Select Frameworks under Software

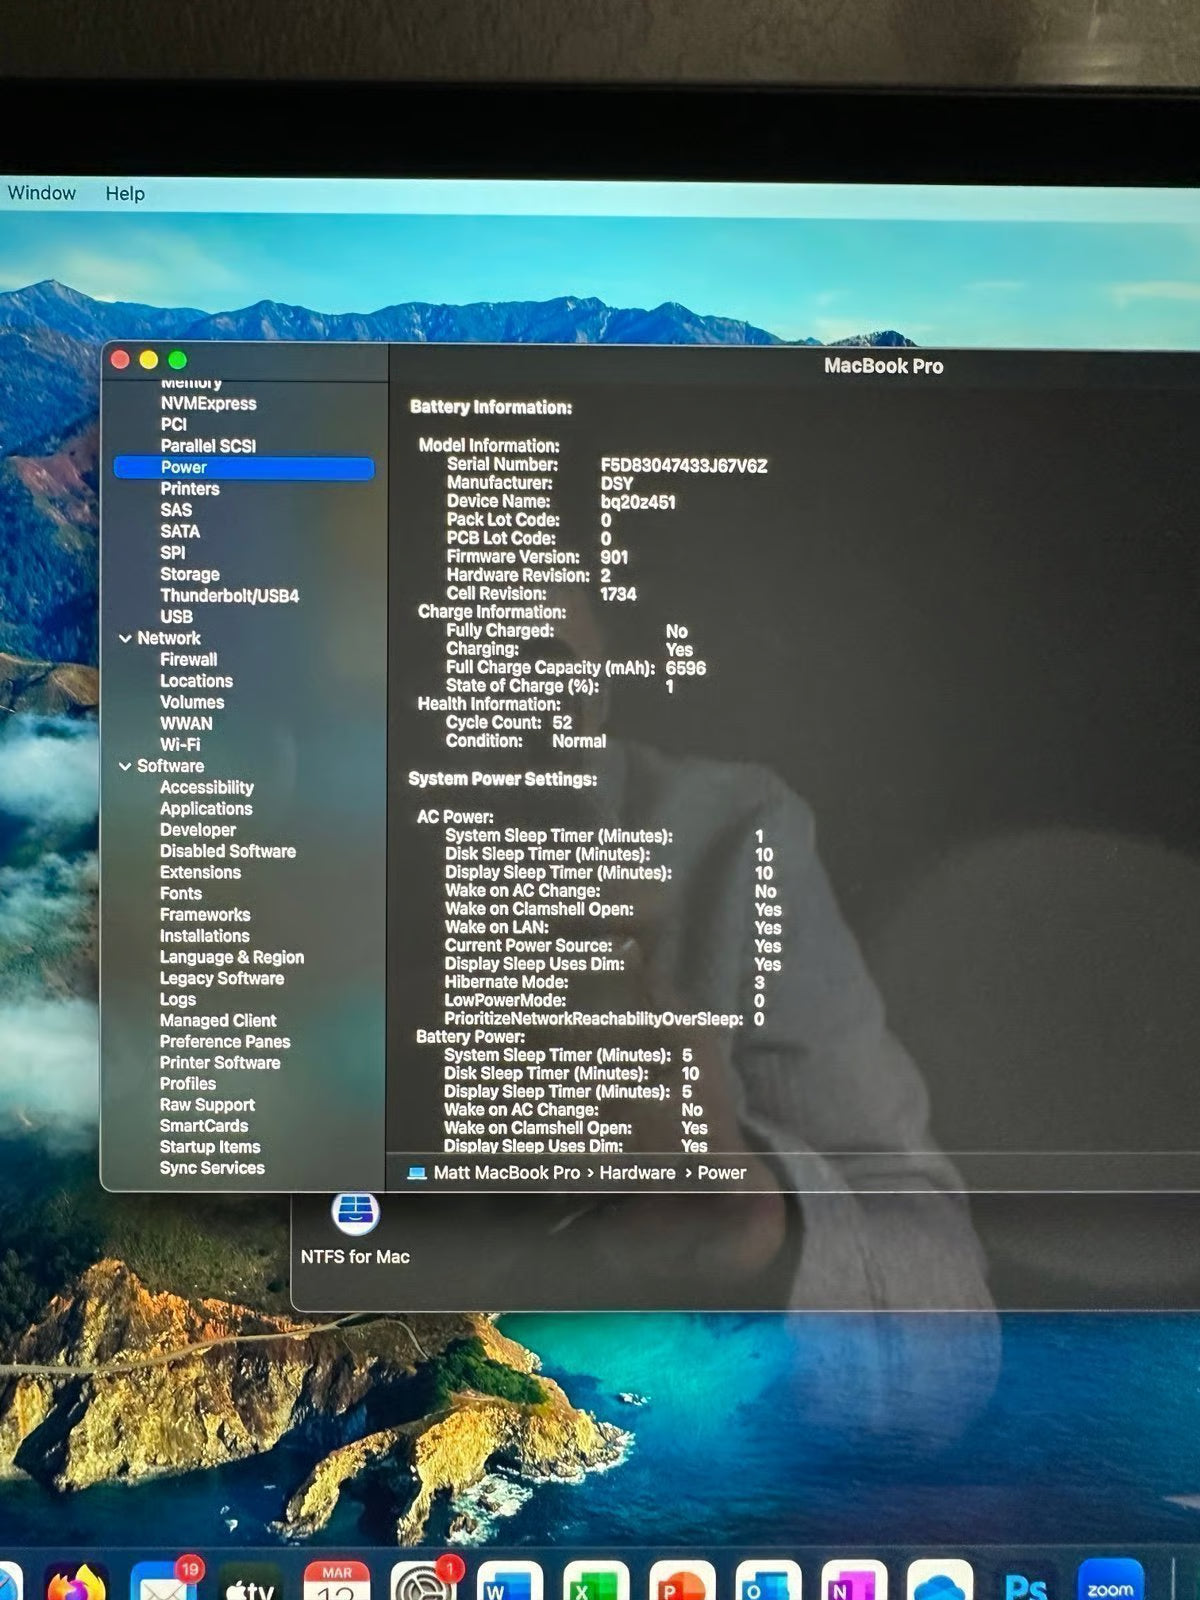point(205,915)
